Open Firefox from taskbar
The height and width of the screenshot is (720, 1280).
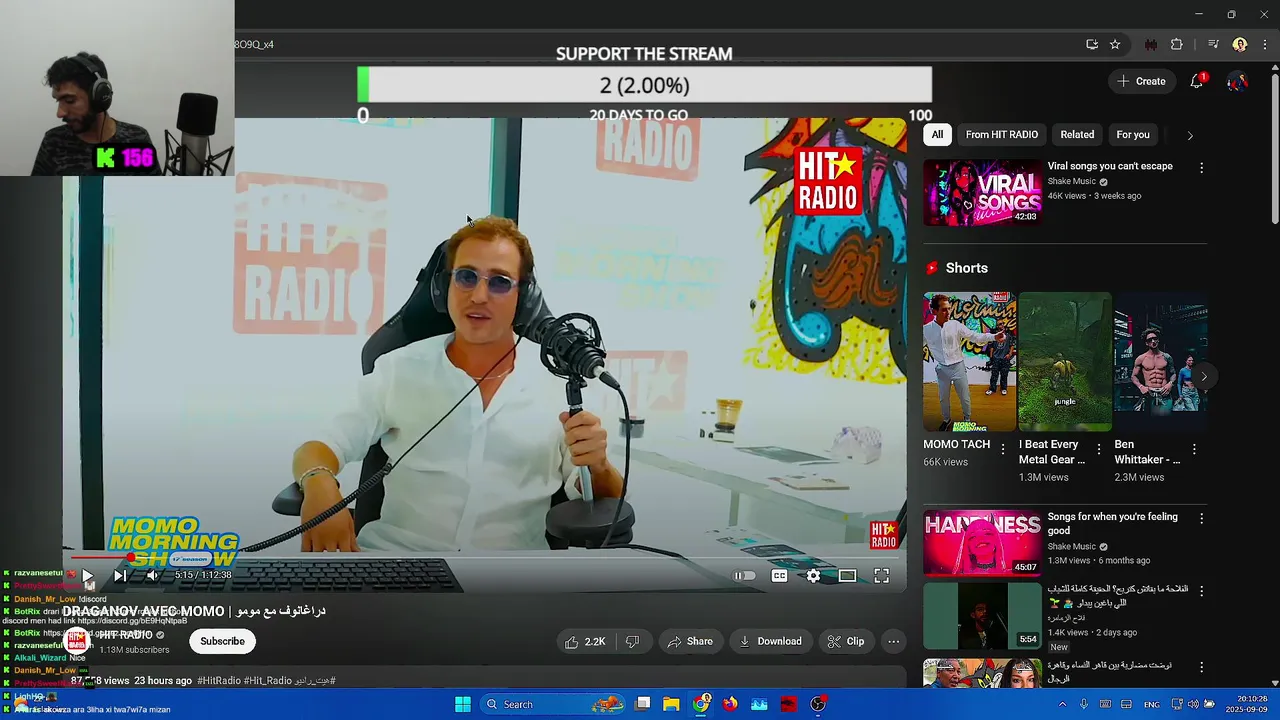[x=730, y=704]
